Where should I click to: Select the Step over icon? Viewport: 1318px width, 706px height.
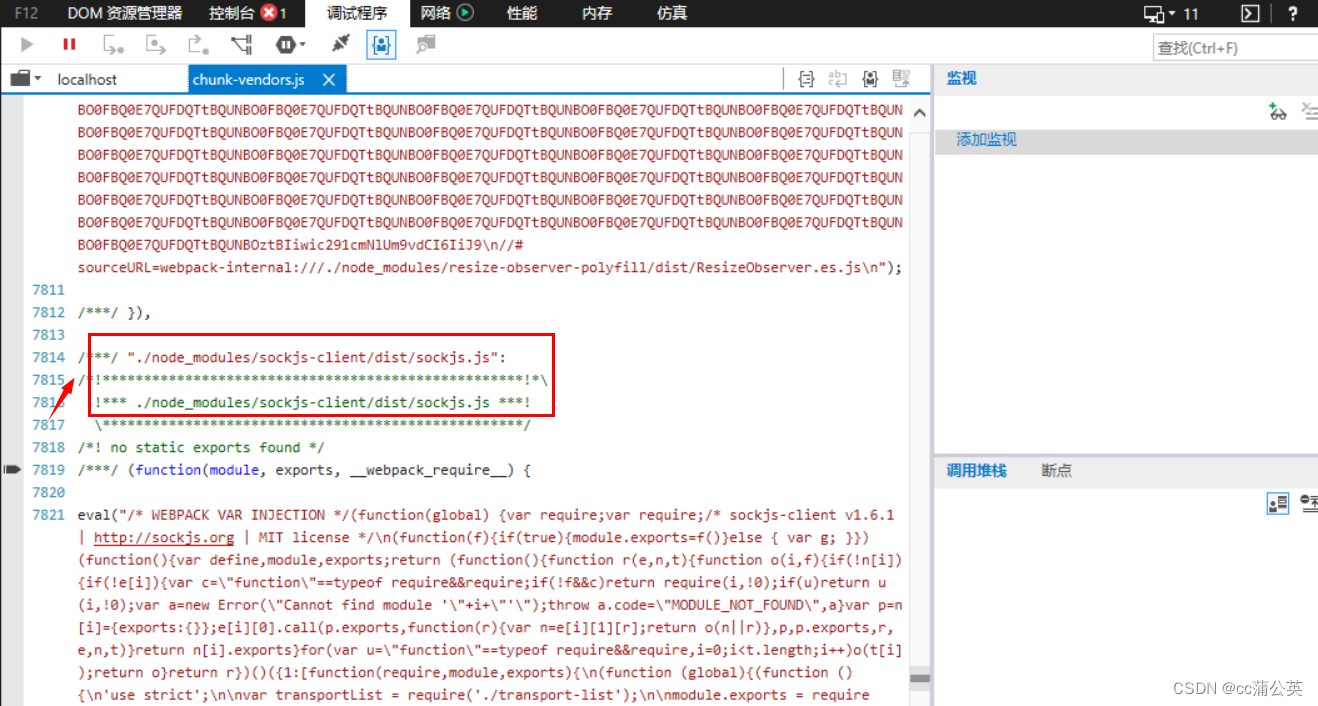[x=155, y=44]
